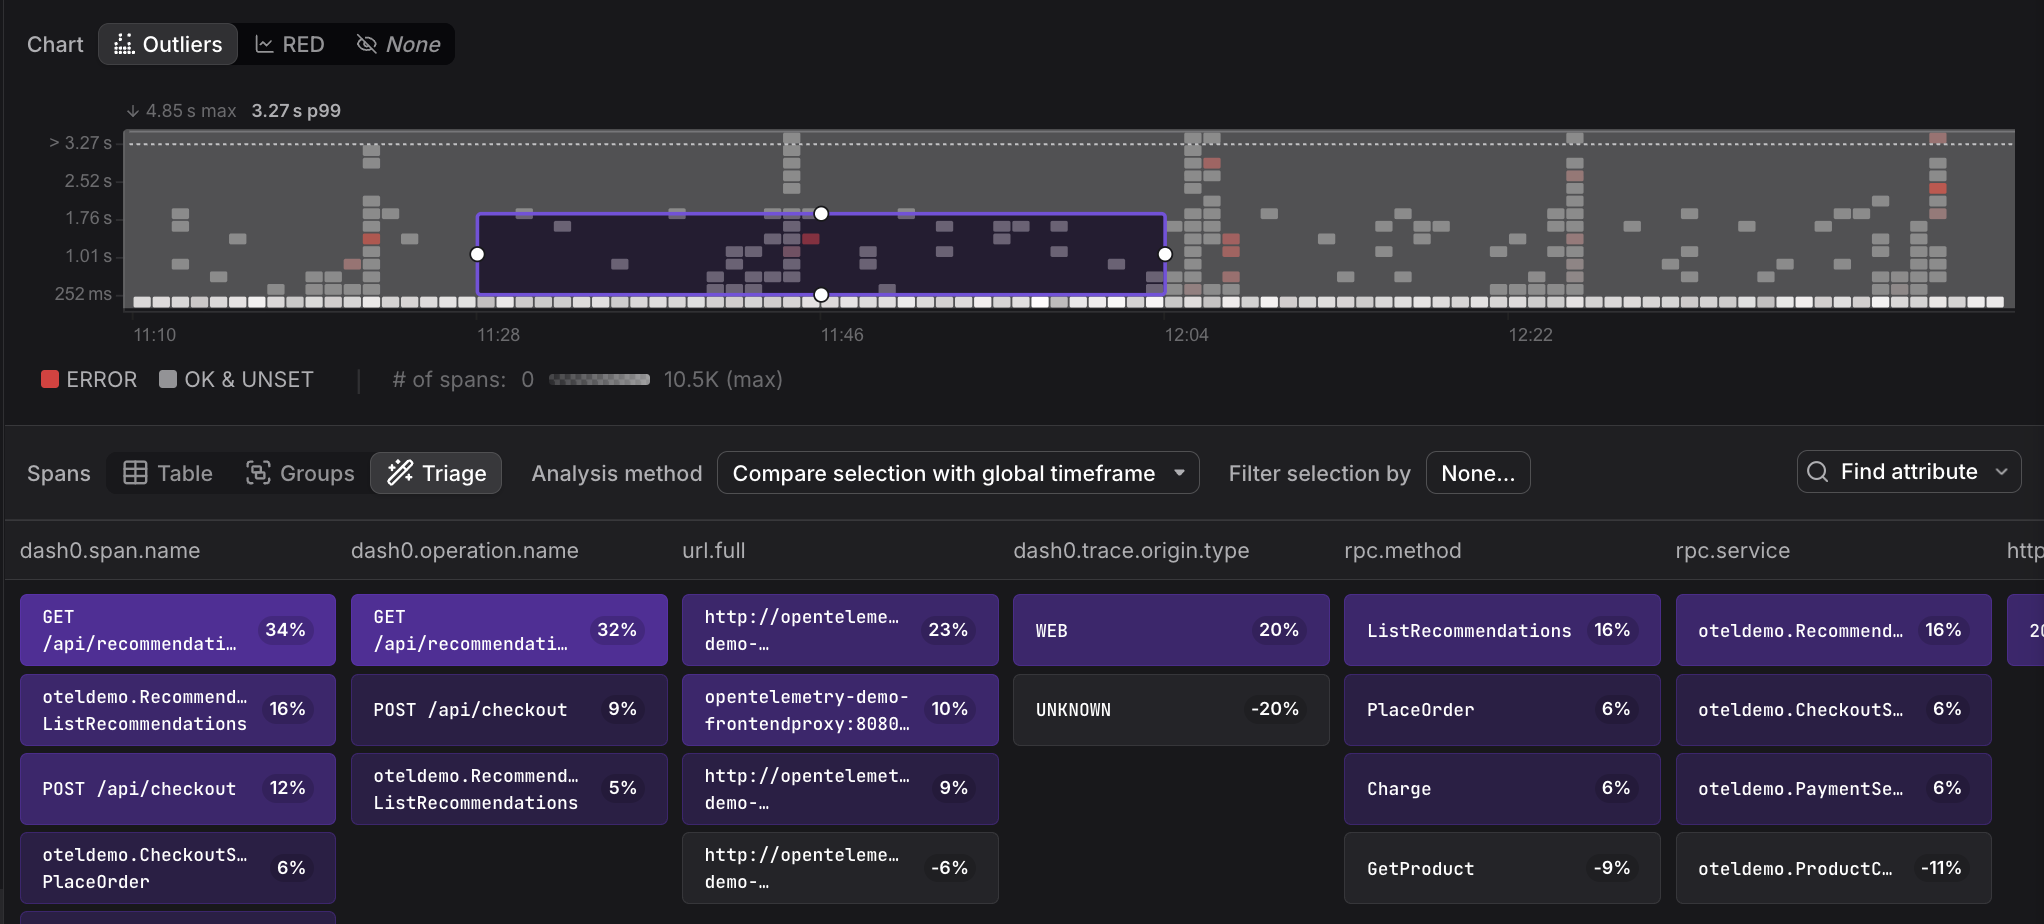
Task: Expand the Find attribute chevron
Action: (2001, 472)
